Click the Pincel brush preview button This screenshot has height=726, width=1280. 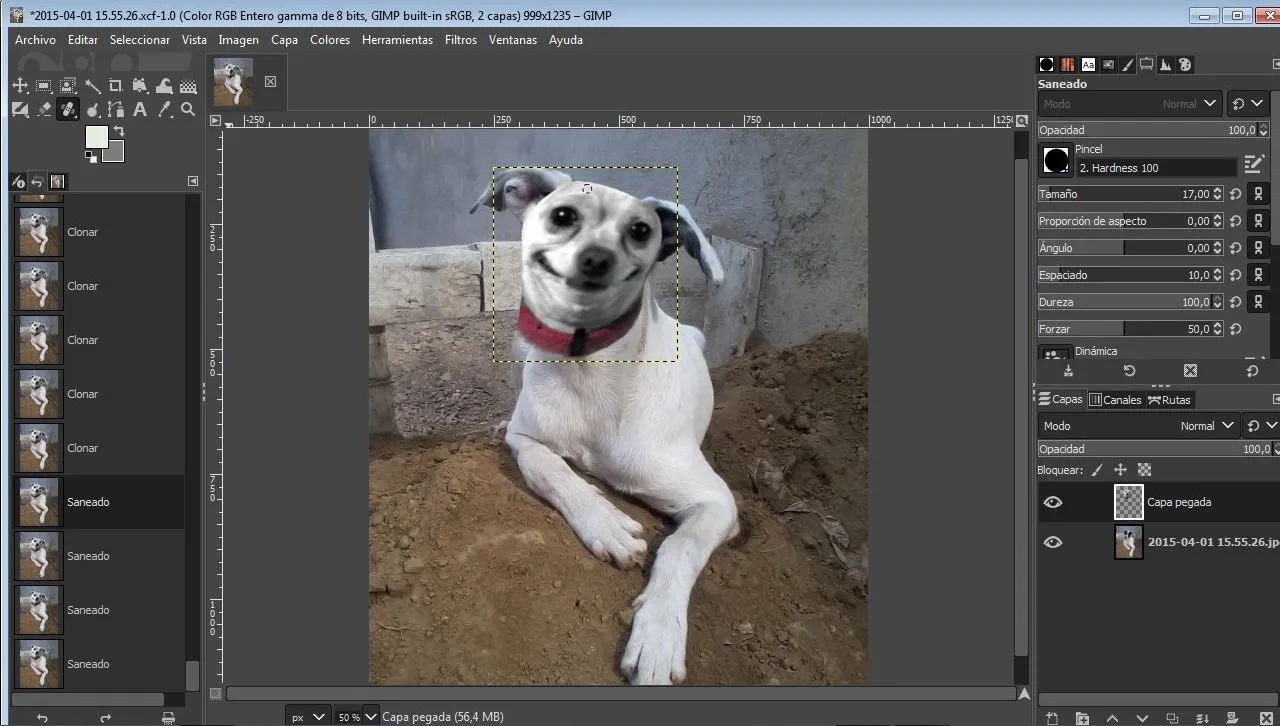(1056, 160)
